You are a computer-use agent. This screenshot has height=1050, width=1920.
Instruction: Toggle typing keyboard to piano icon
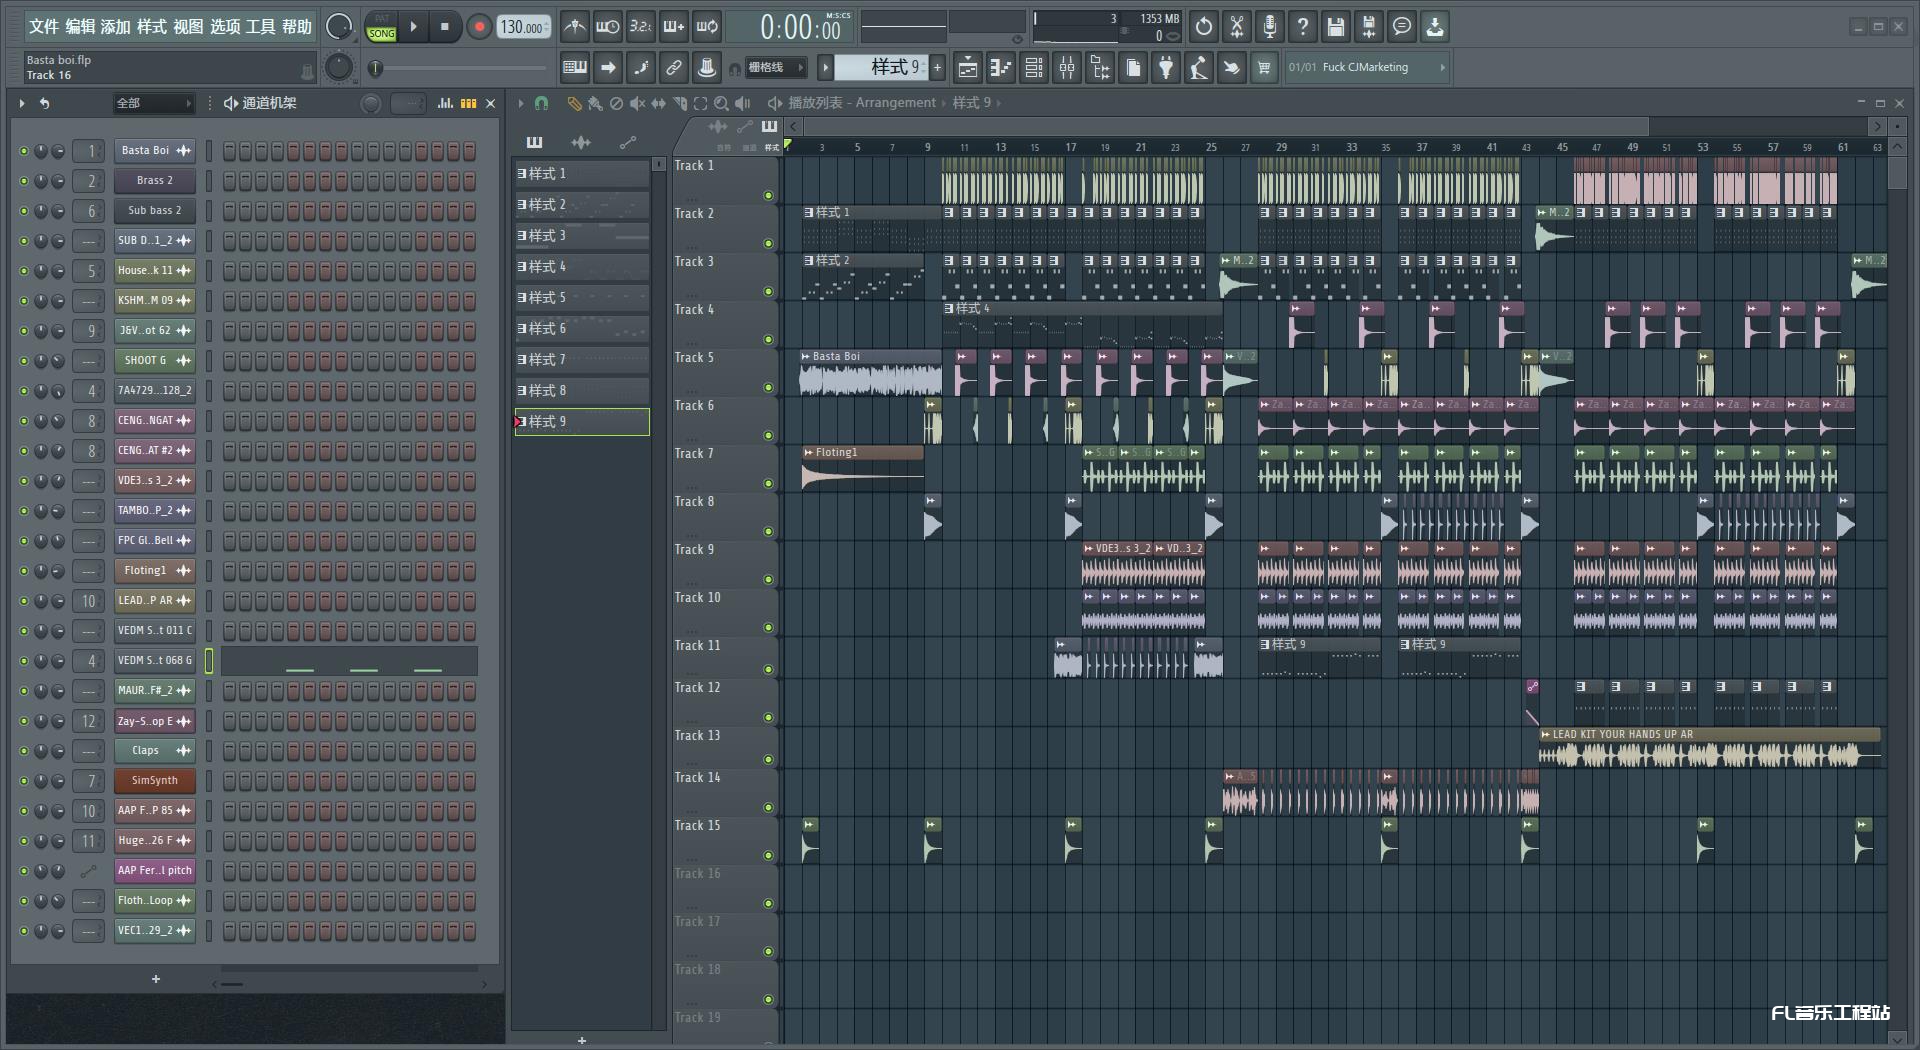point(575,67)
